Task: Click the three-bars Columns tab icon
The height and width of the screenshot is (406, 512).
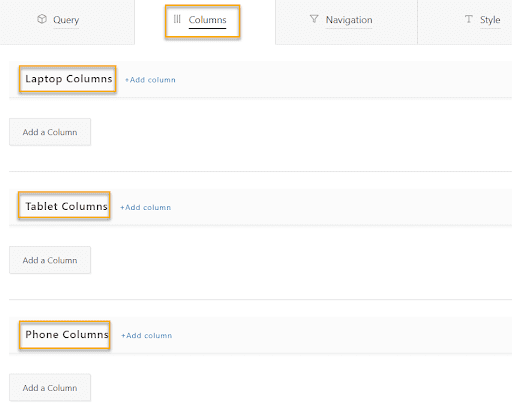Action: click(x=177, y=19)
